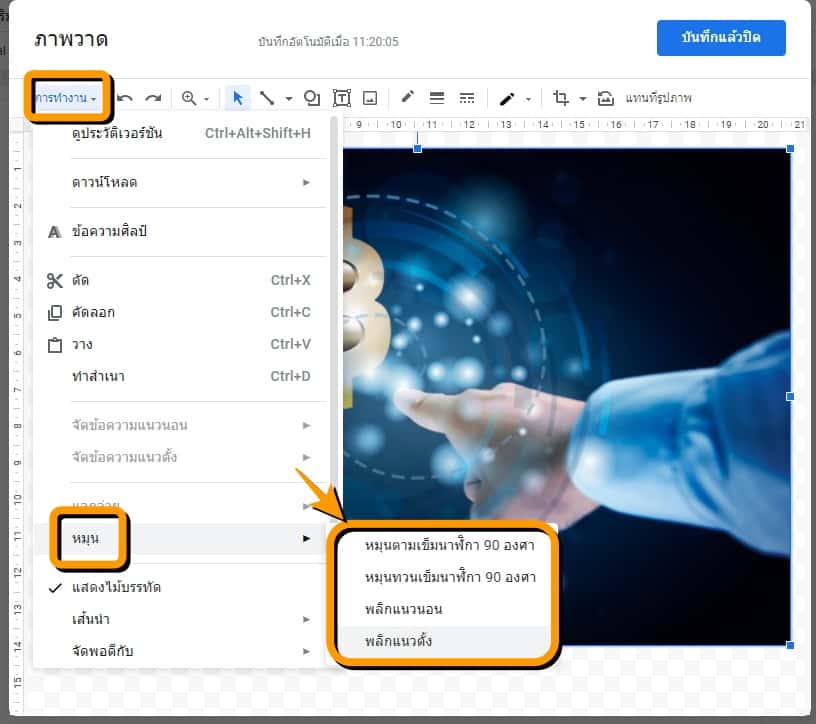Click the redo arrow icon
816x724 pixels.
click(153, 98)
